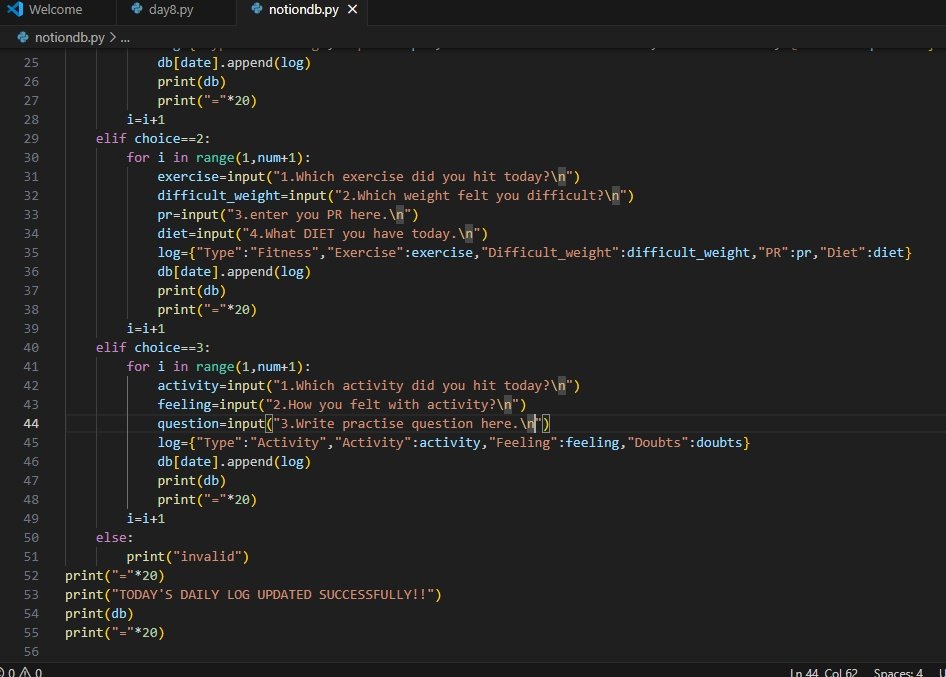This screenshot has width=946, height=677.
Task: Click print("="*20) on line 52
Action: tap(115, 576)
